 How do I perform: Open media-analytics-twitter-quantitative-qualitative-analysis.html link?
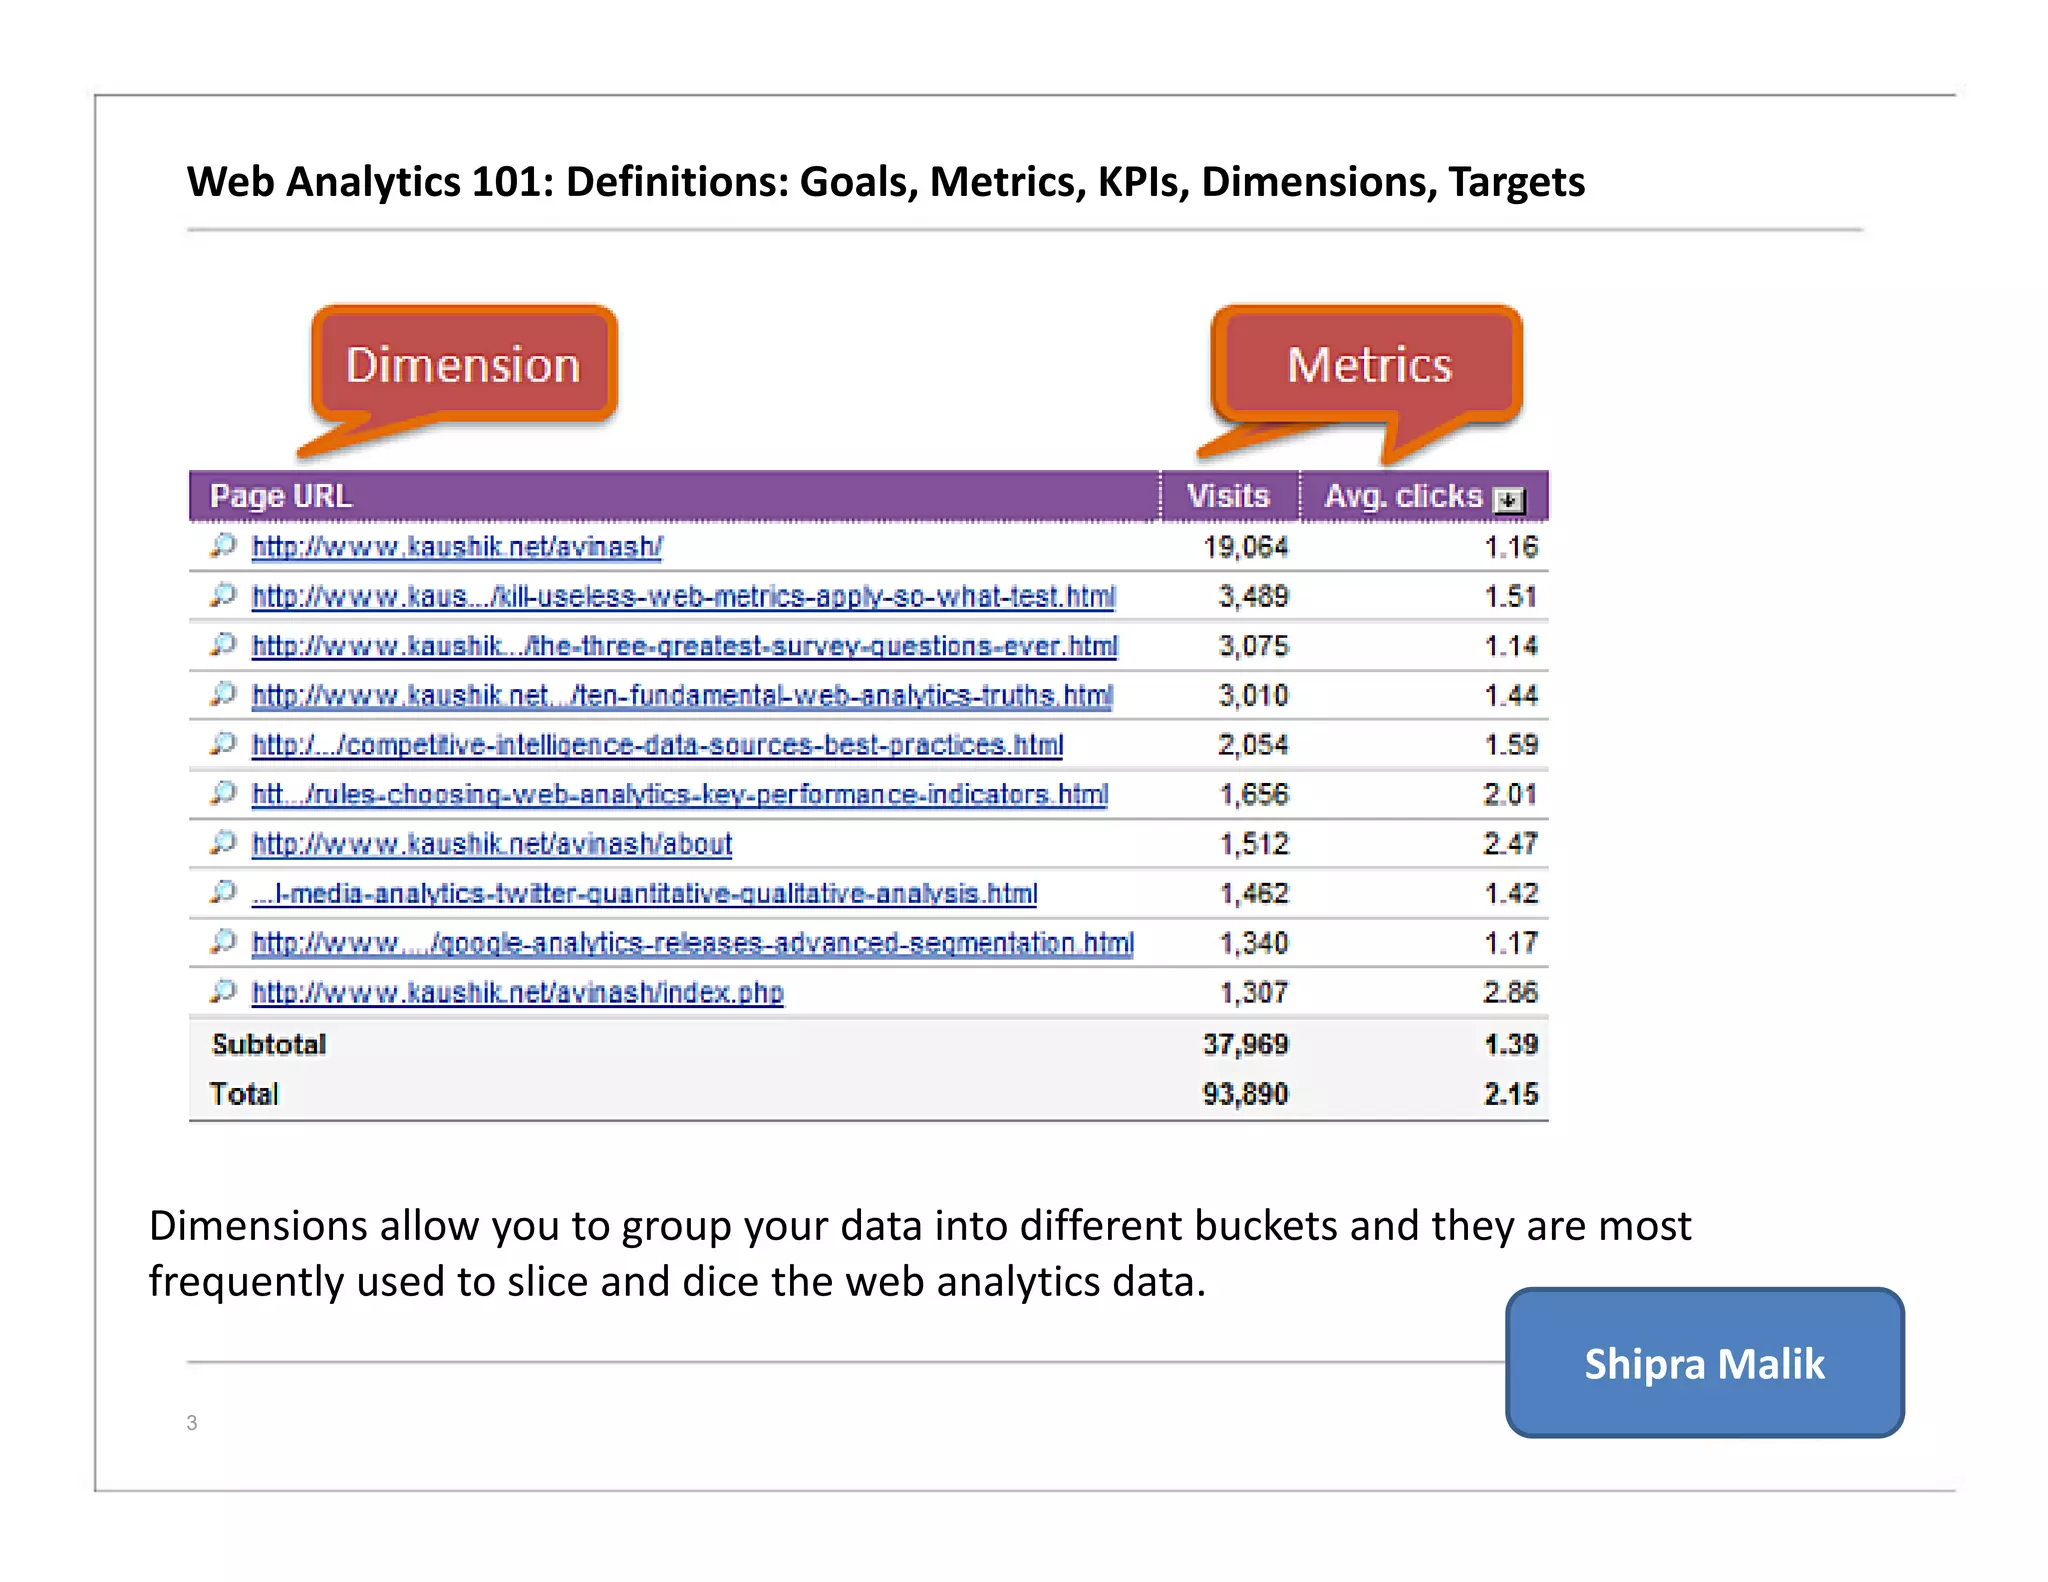point(644,894)
